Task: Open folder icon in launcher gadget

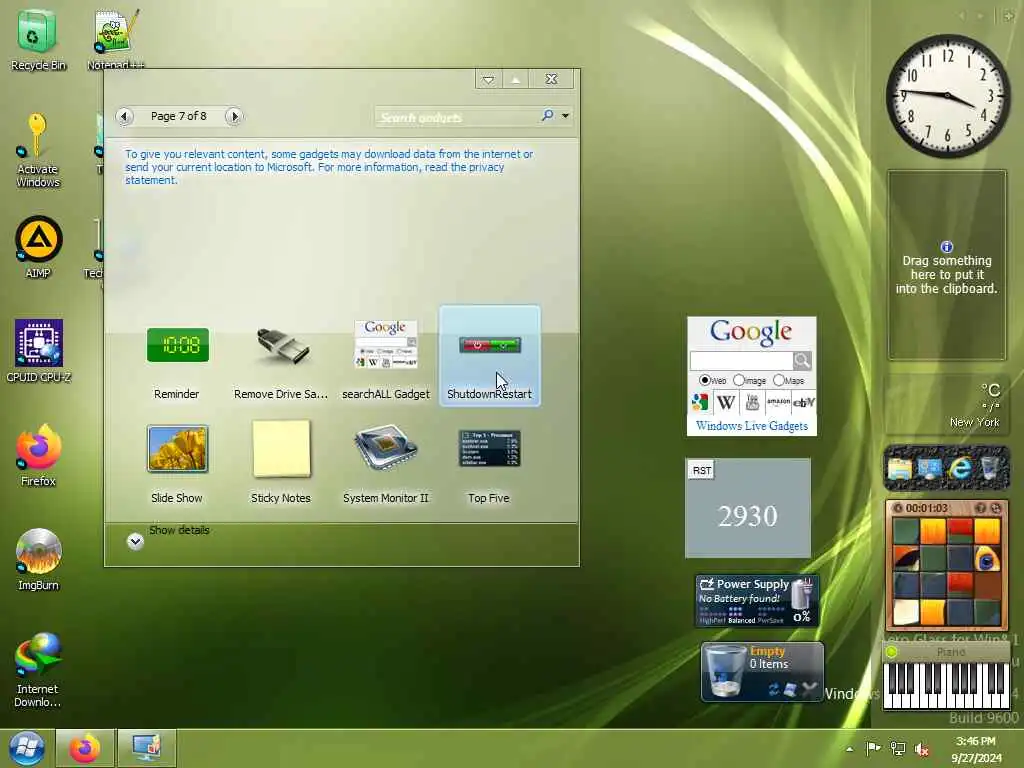Action: [899, 469]
